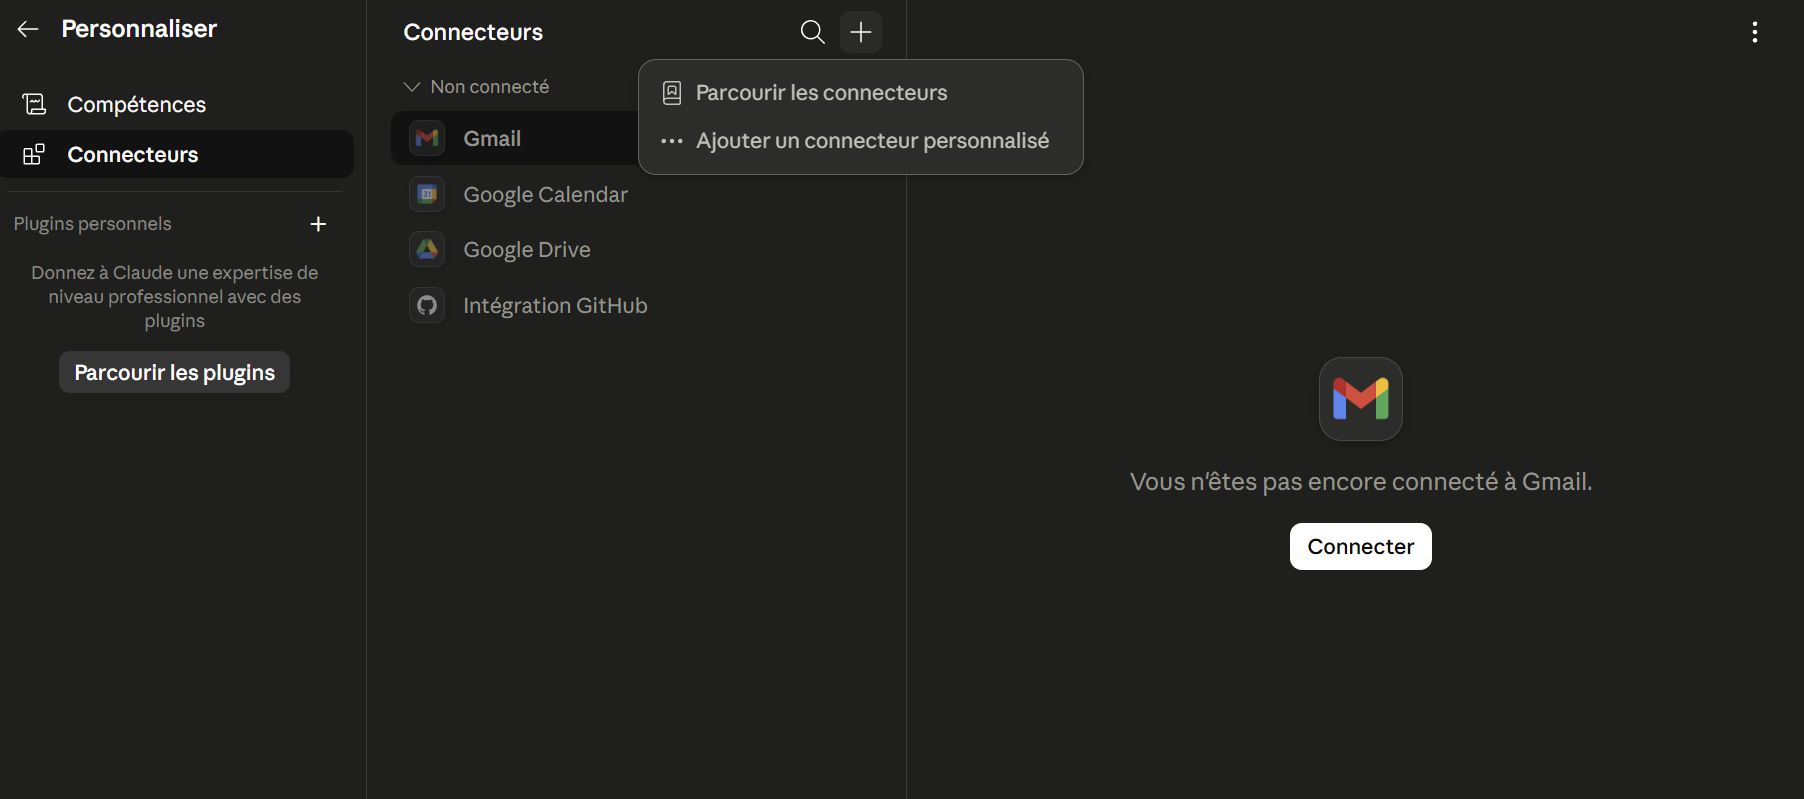Click 'Donnez à Claude une expertise' description
The height and width of the screenshot is (799, 1804).
(174, 296)
